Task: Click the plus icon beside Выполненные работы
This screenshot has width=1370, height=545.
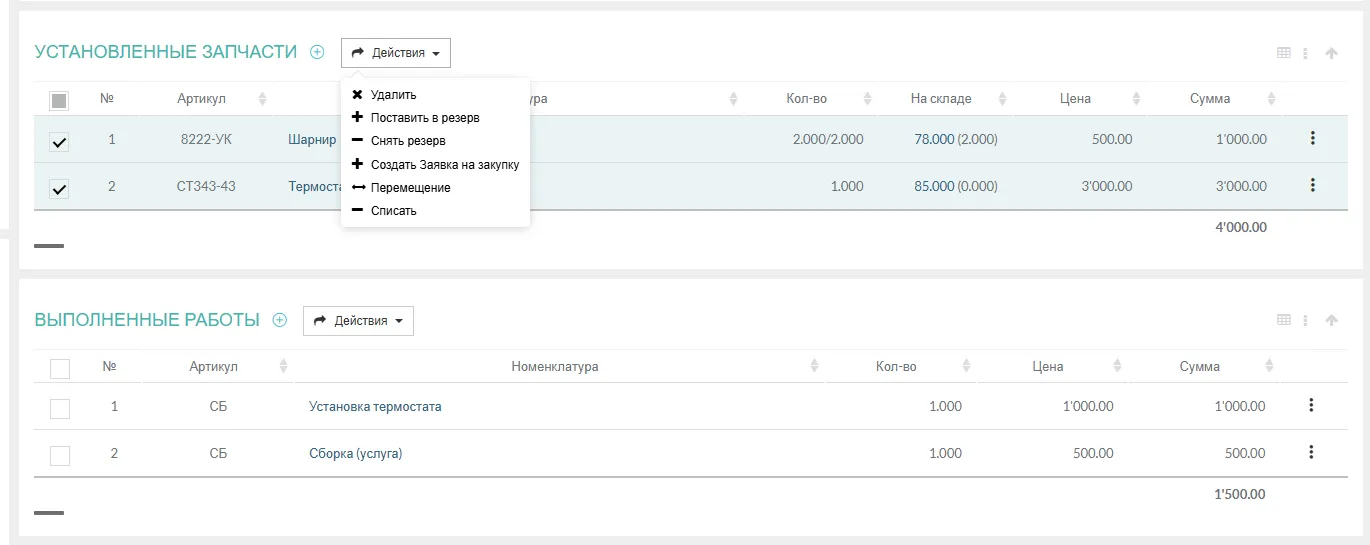Action: (x=280, y=320)
